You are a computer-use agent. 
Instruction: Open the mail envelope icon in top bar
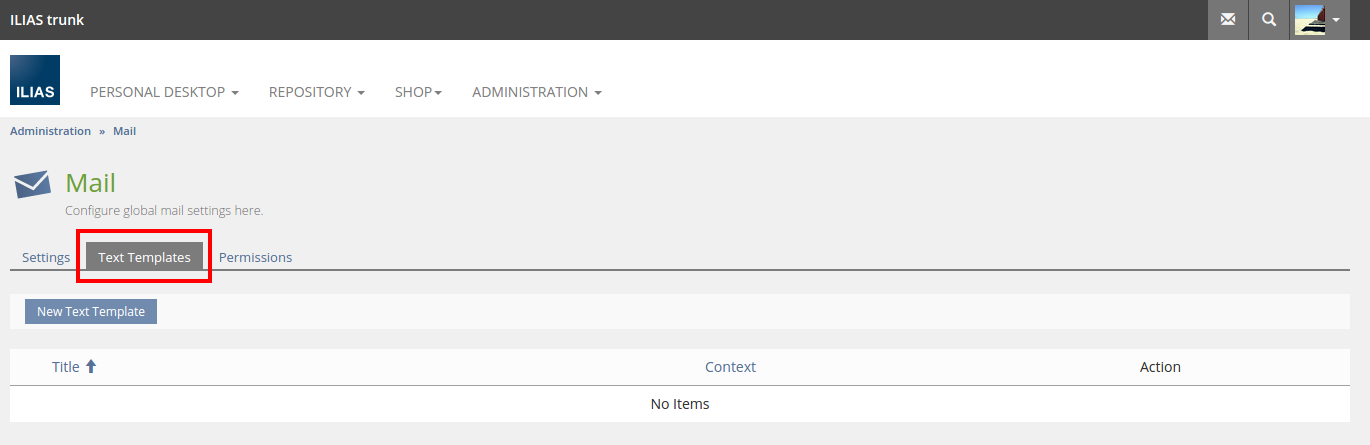pyautogui.click(x=1227, y=20)
